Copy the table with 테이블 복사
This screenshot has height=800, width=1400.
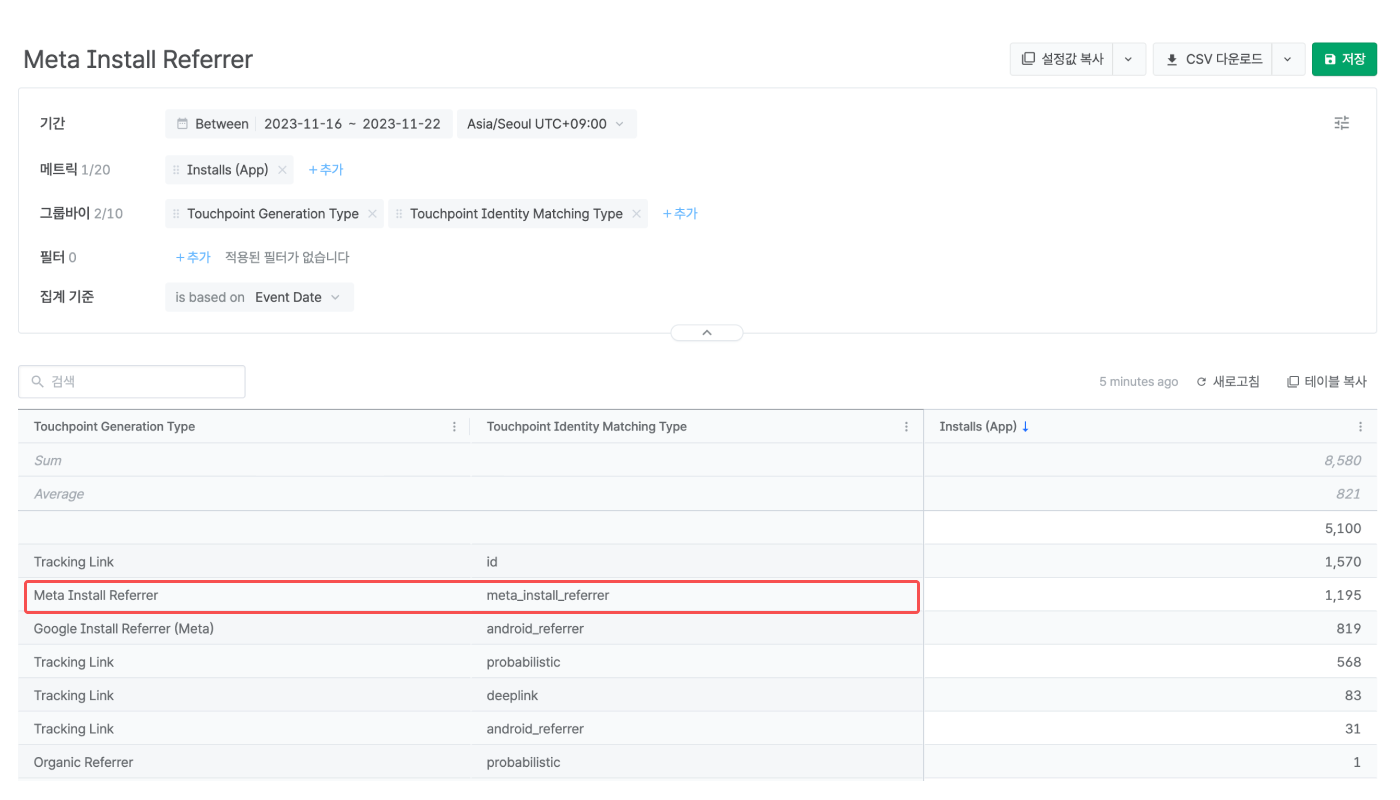1326,382
